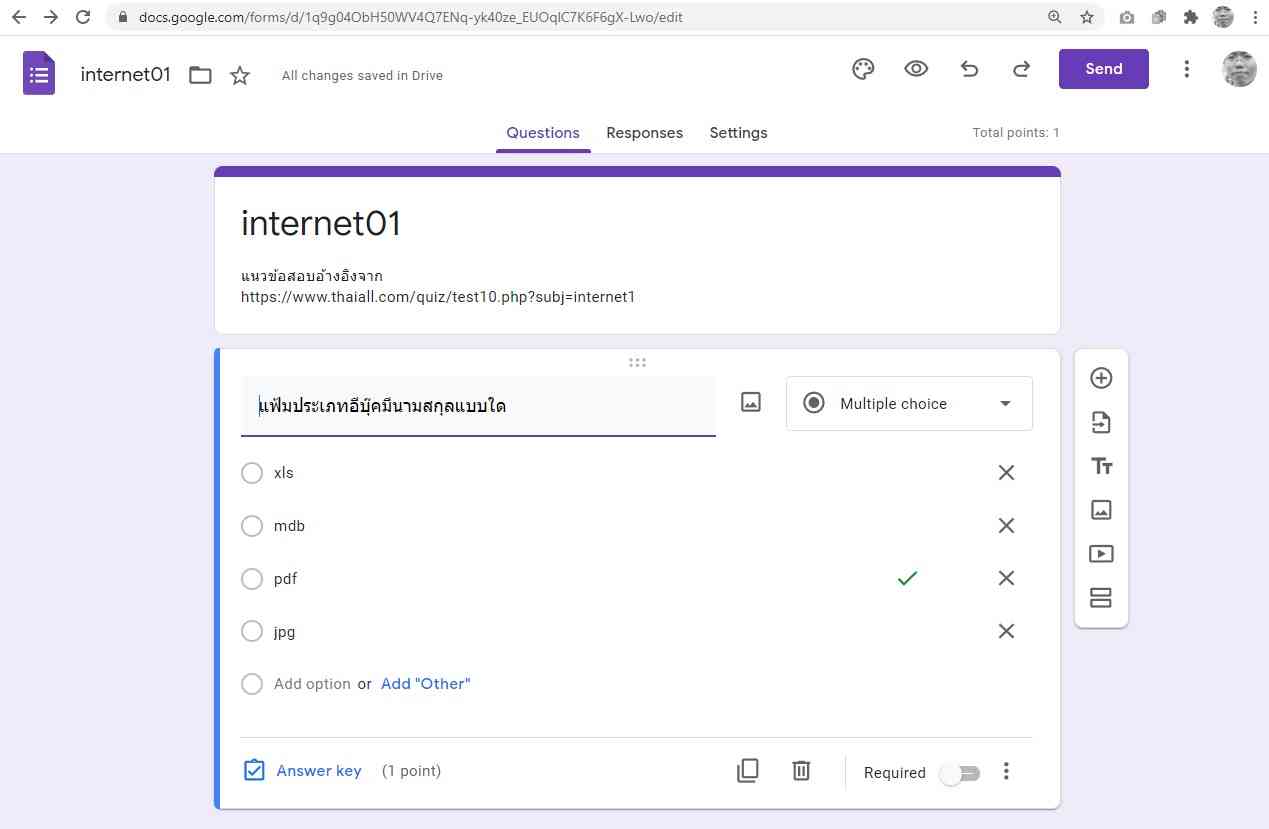1269x829 pixels.
Task: Add a video from sidebar
Action: 1101,554
